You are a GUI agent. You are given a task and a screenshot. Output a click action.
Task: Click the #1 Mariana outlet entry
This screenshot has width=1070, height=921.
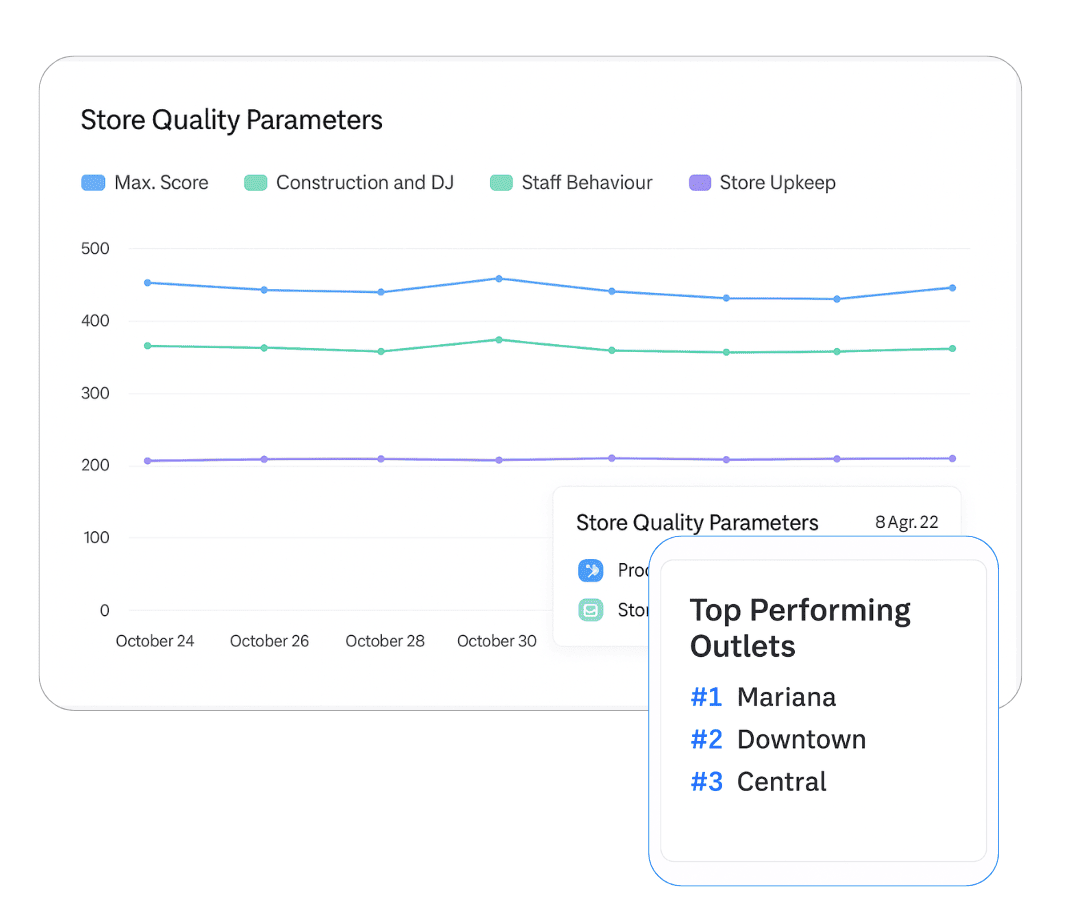point(763,697)
